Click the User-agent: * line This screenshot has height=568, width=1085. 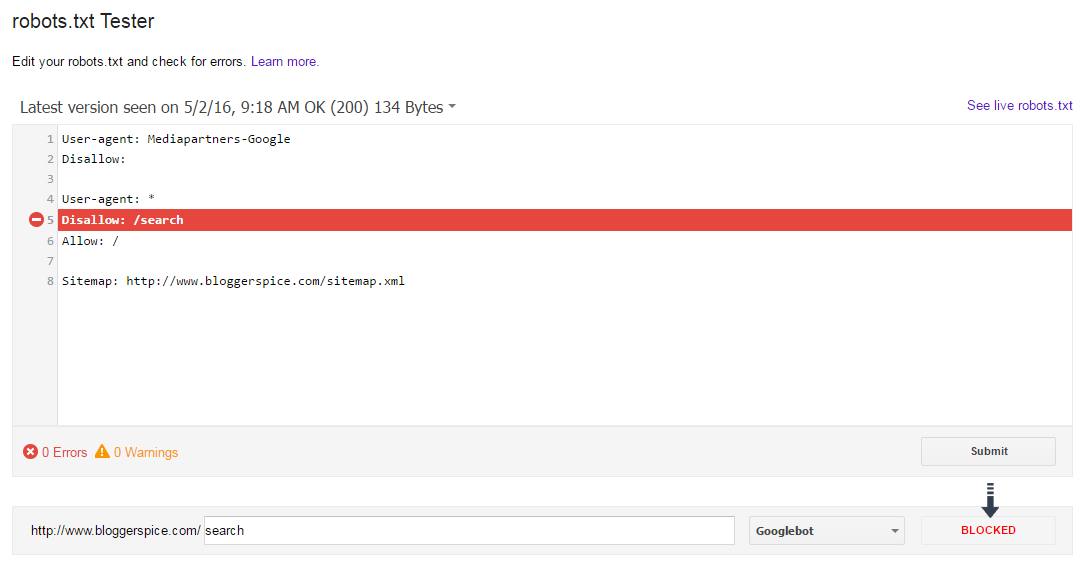[108, 199]
